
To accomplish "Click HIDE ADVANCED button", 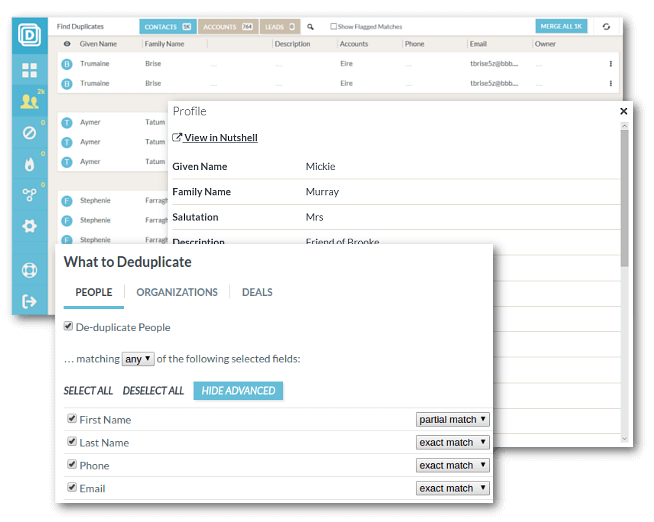I will (x=238, y=391).
